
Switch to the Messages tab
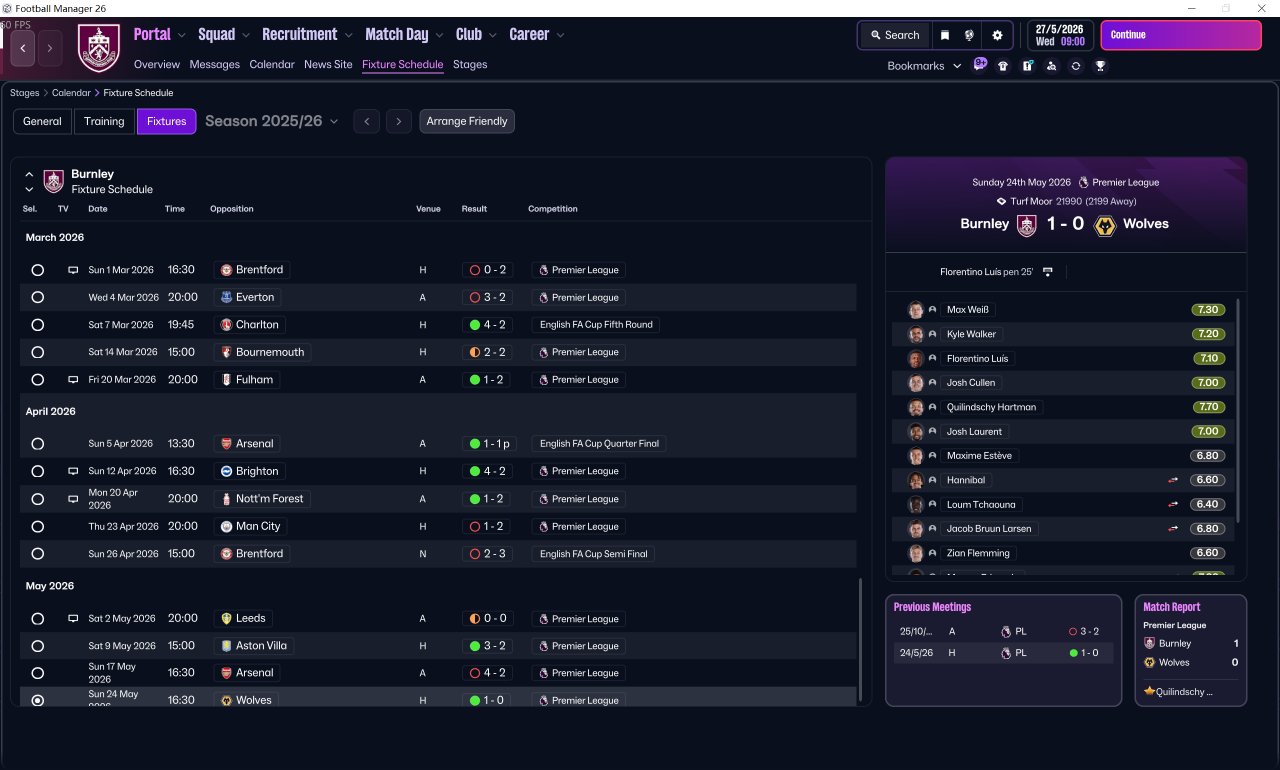215,64
